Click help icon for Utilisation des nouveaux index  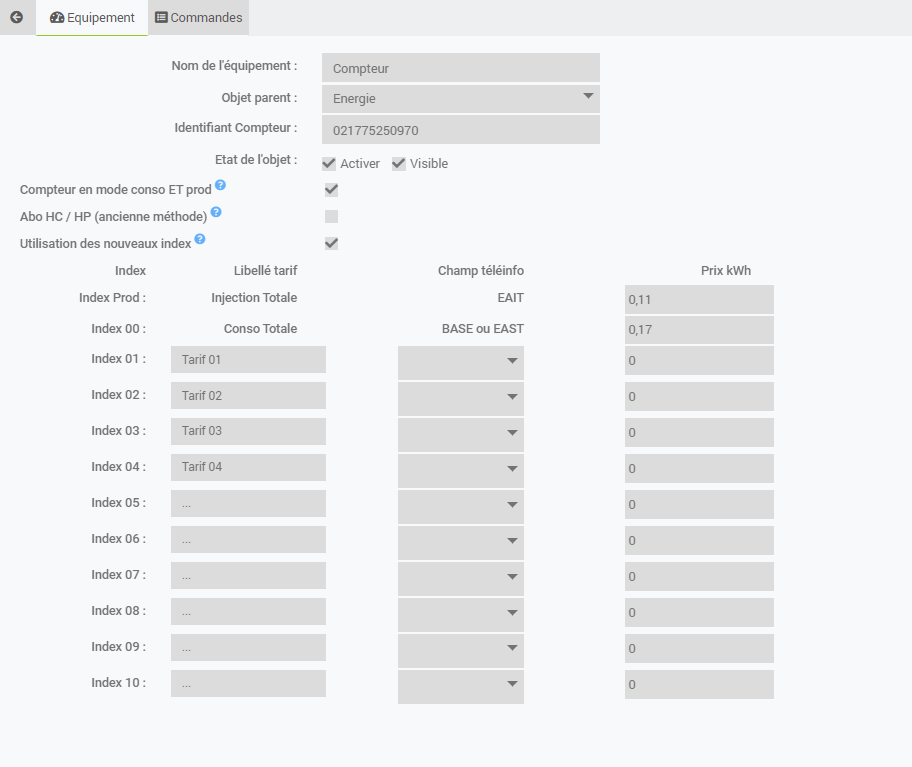[x=200, y=239]
